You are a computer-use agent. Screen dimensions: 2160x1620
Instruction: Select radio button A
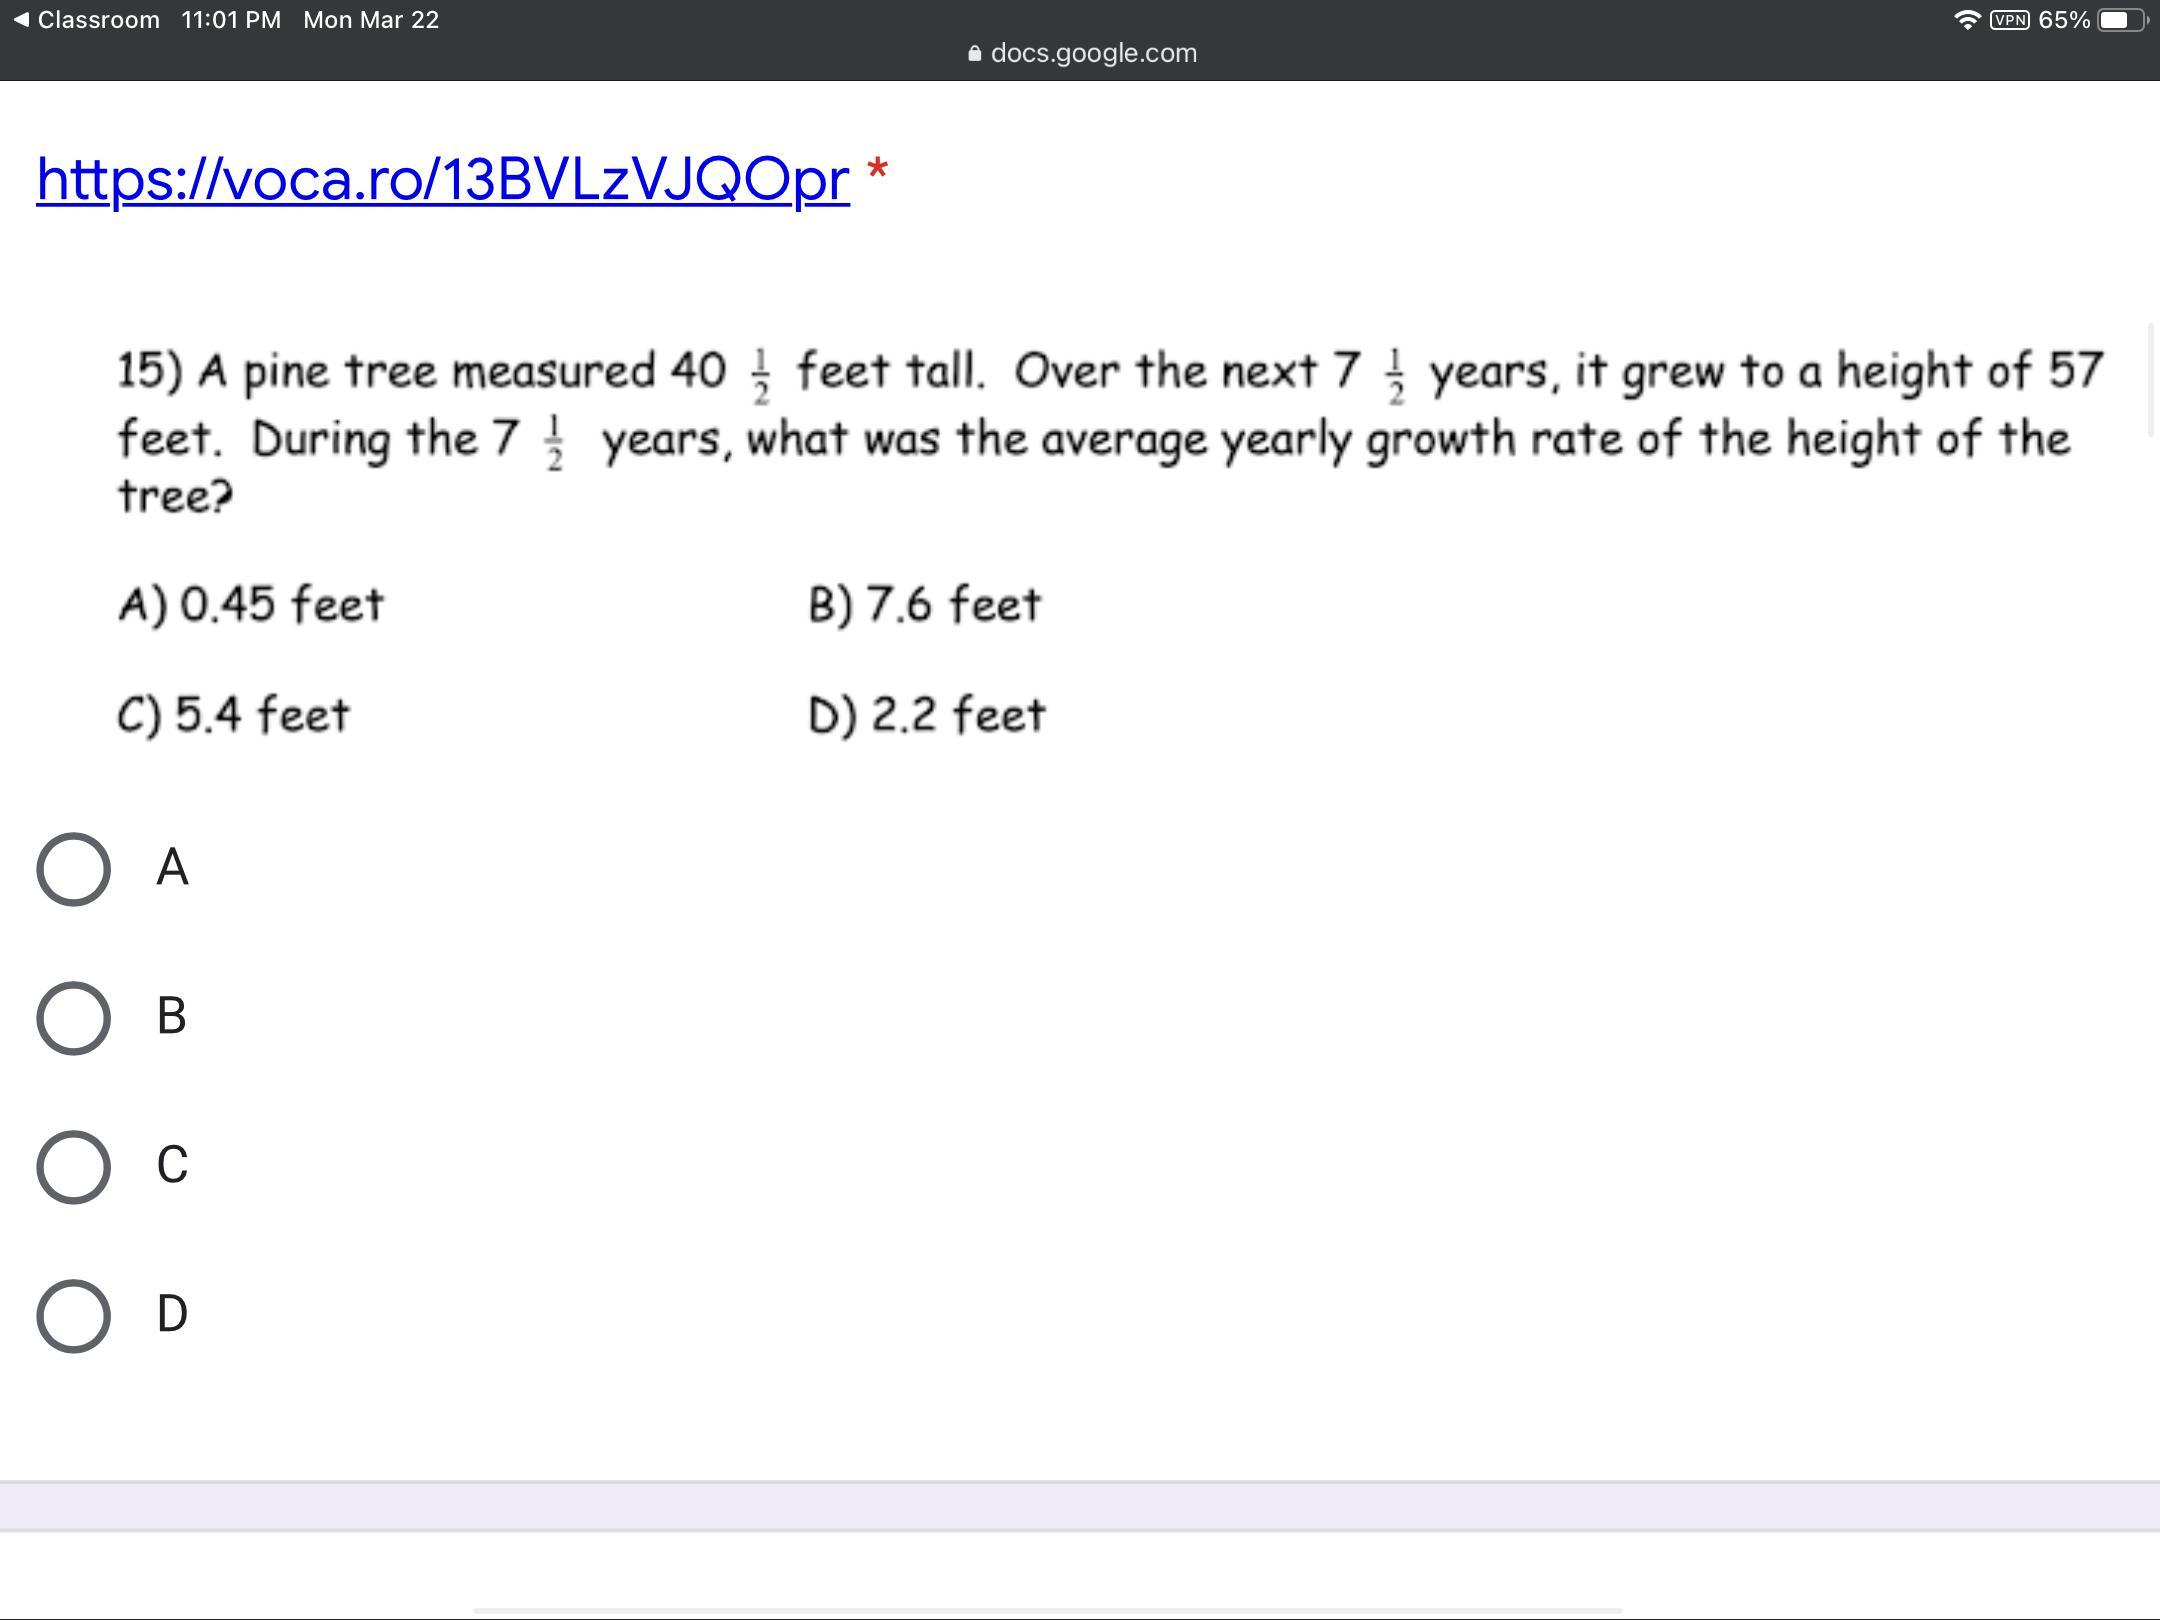coord(73,869)
